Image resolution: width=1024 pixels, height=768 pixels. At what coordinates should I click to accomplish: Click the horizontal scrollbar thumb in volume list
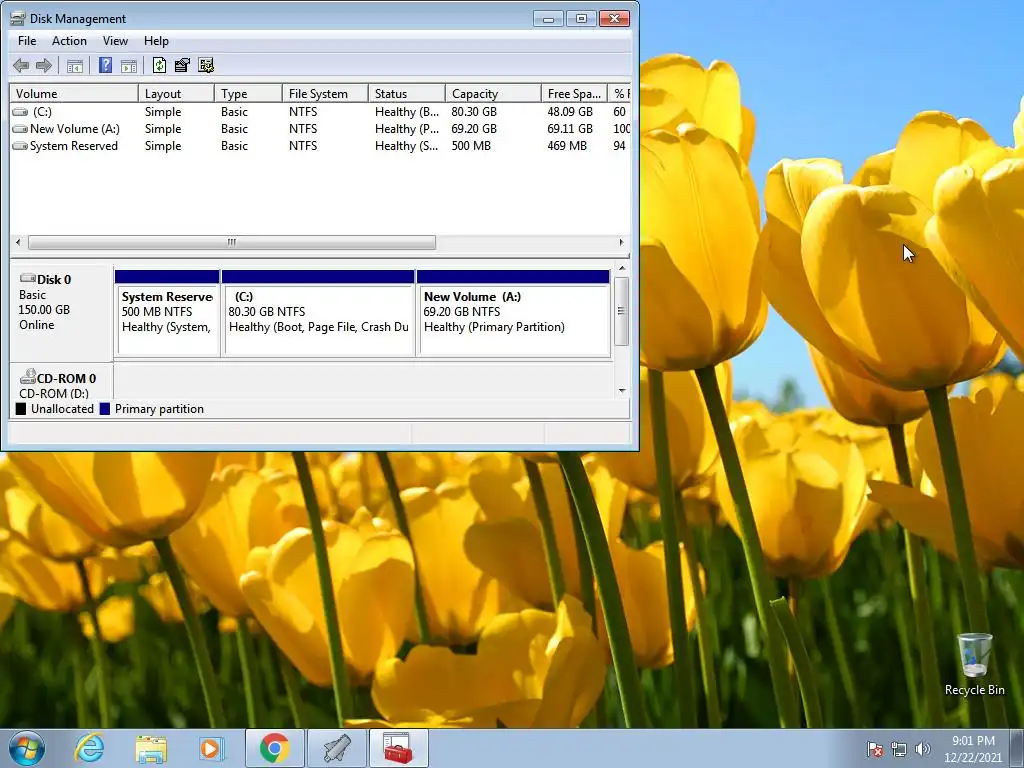pyautogui.click(x=232, y=242)
